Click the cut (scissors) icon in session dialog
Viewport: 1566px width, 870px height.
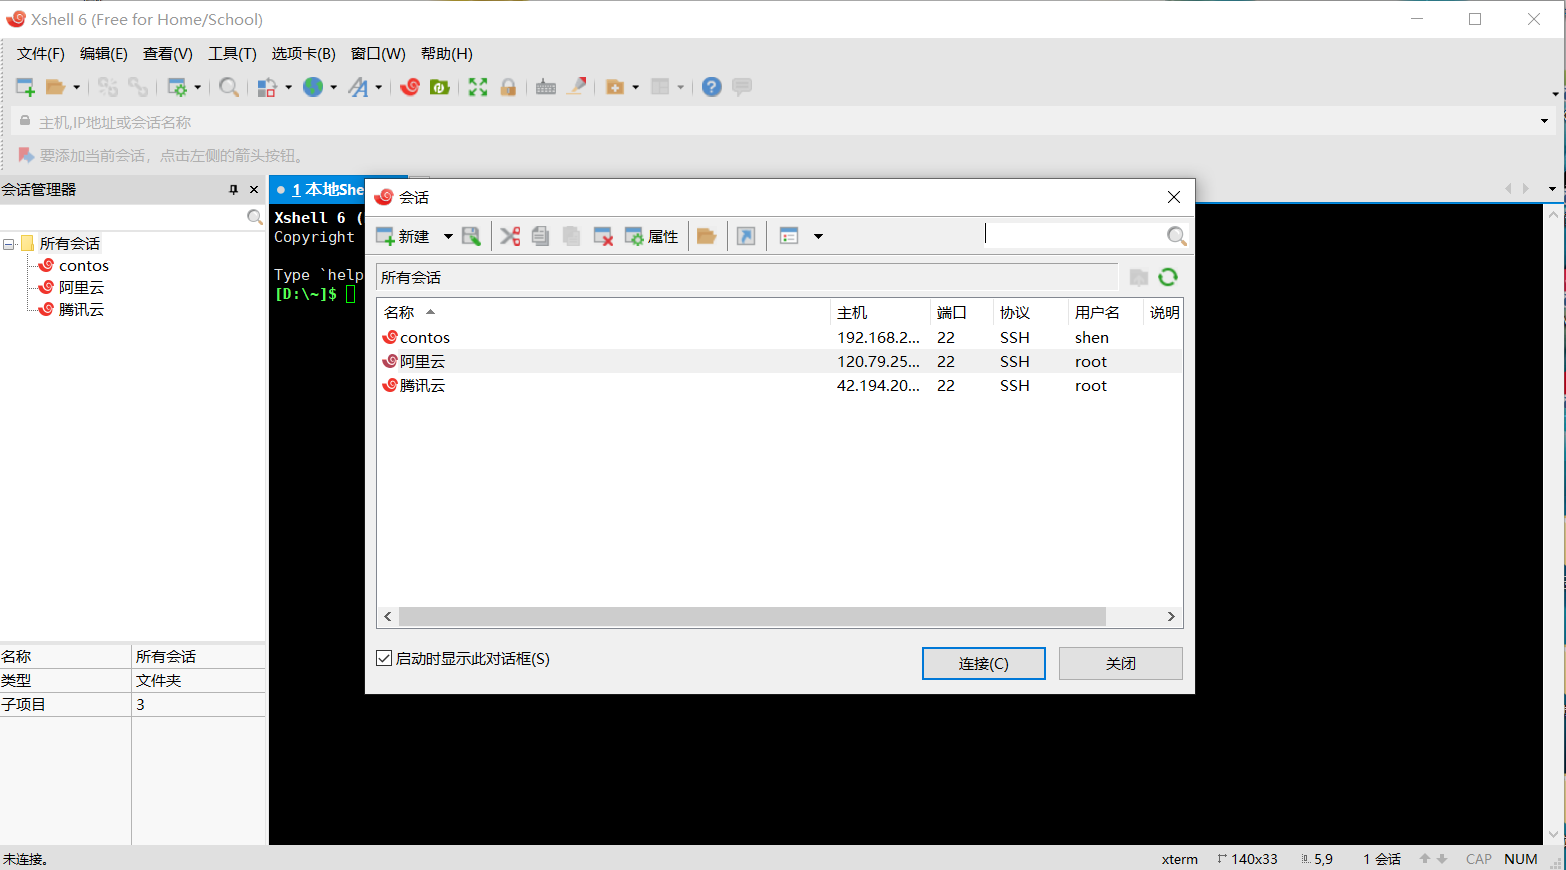510,236
